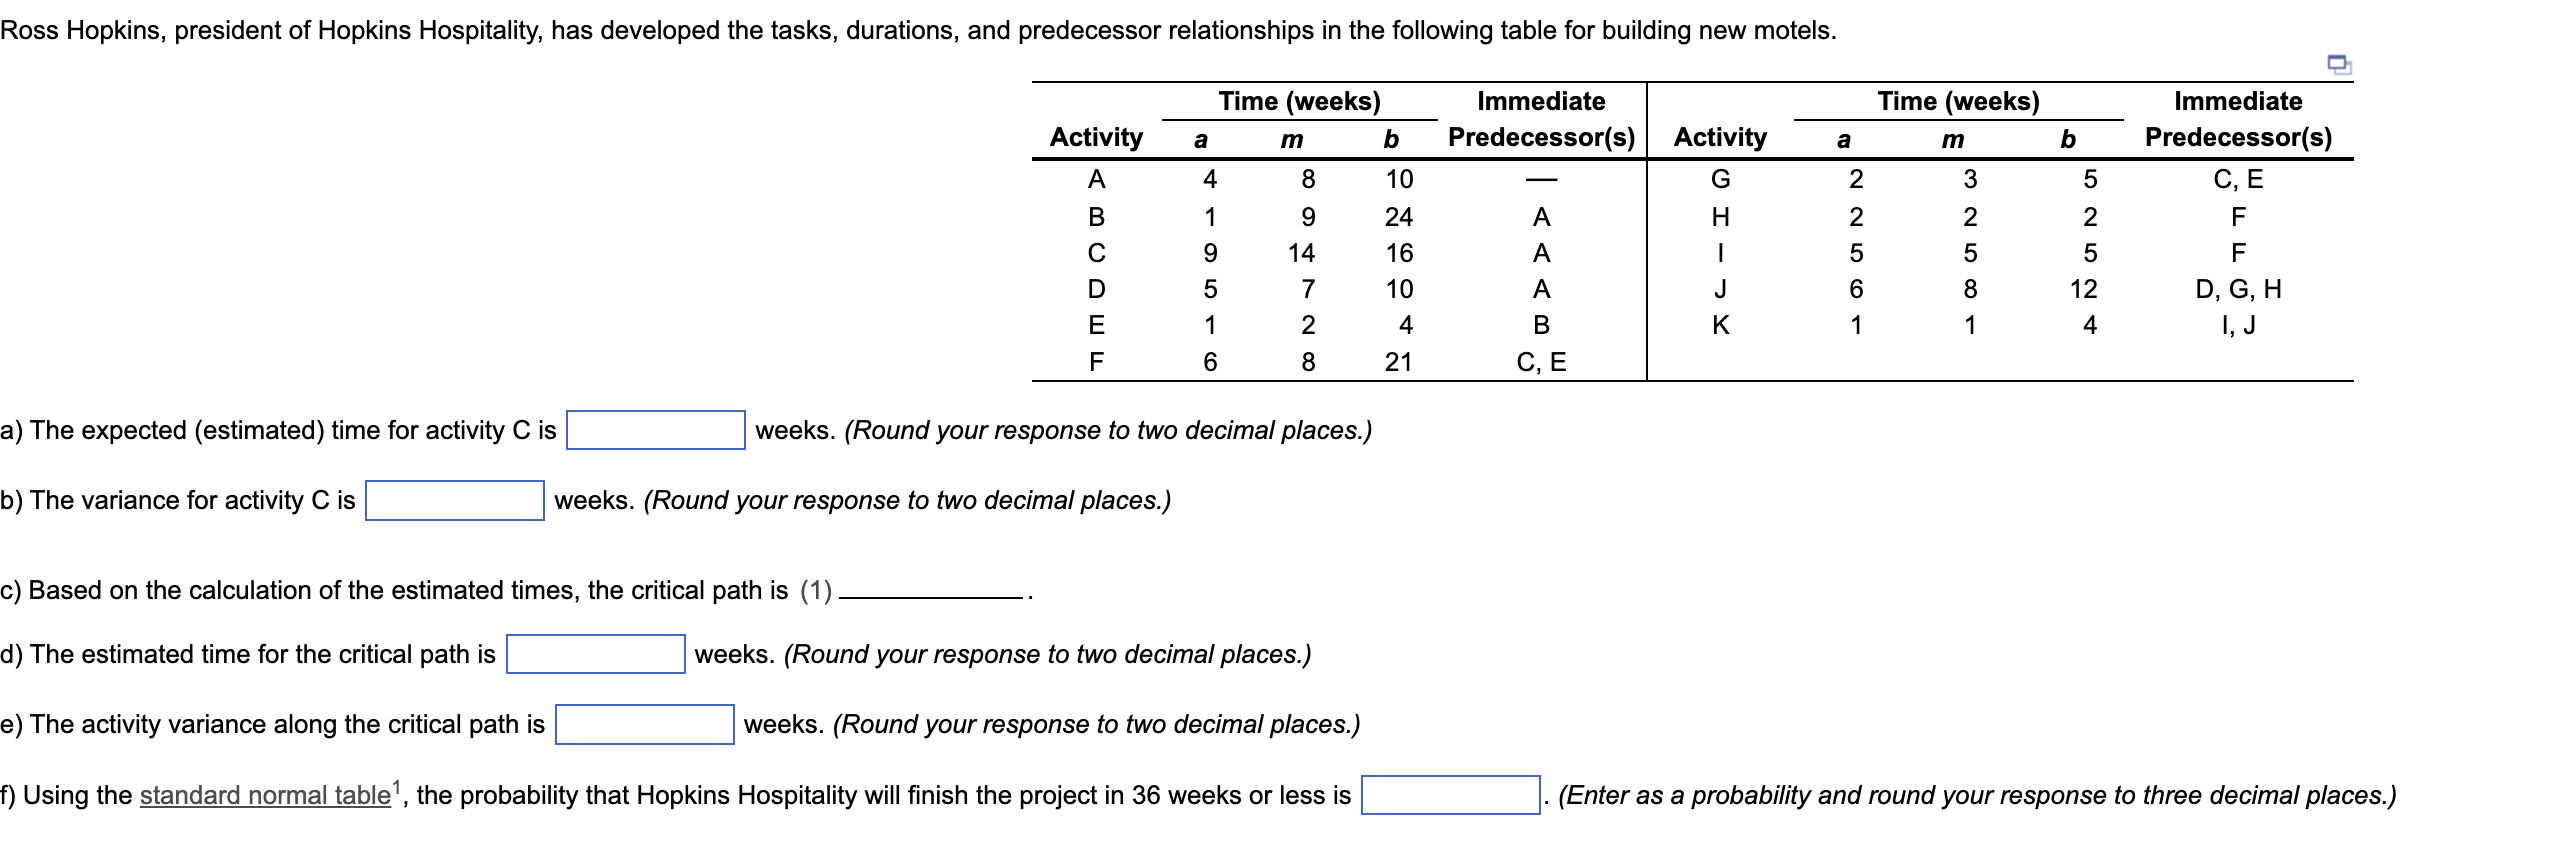Click the part a question text
Image resolution: width=2554 pixels, height=846 pixels.
tap(282, 431)
